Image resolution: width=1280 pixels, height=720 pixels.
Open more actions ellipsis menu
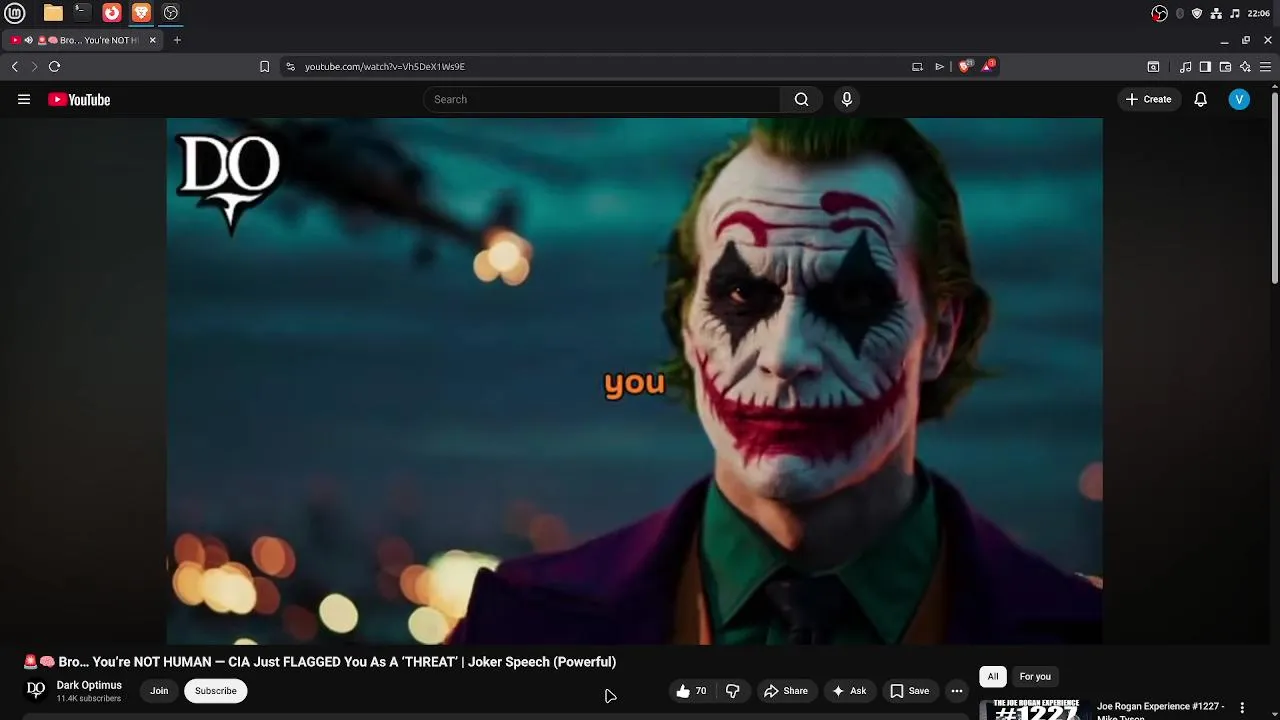click(957, 691)
